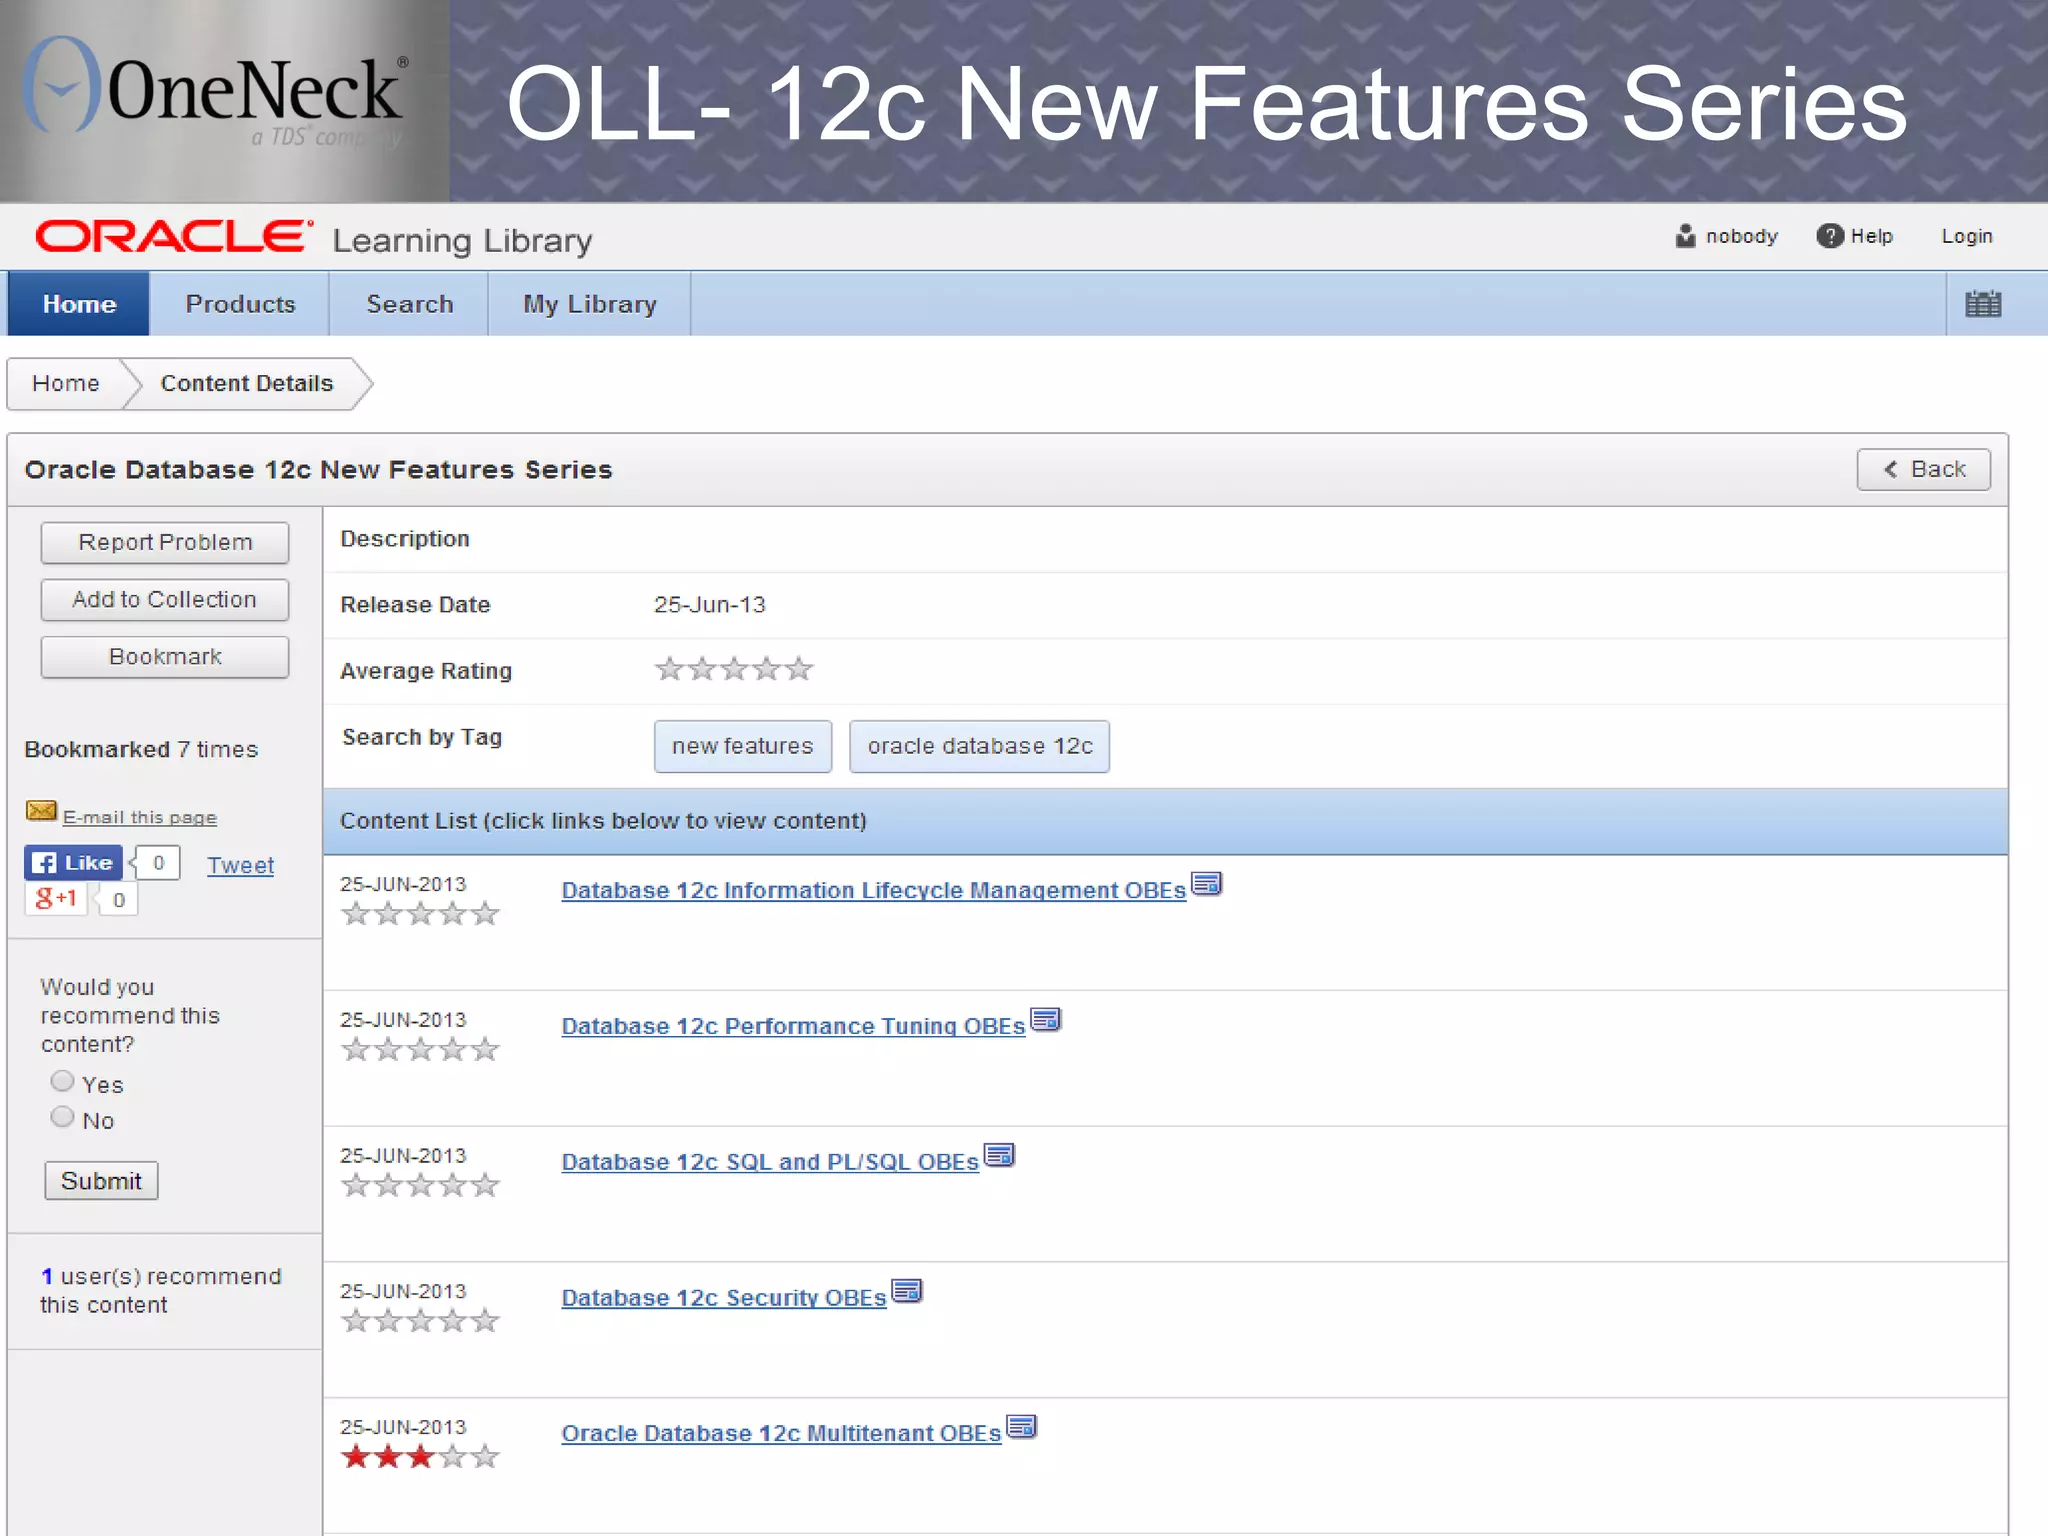Viewport: 2048px width, 1536px height.
Task: Click the content icon beside Information Lifecycle Management OBEs
Action: 1207,885
